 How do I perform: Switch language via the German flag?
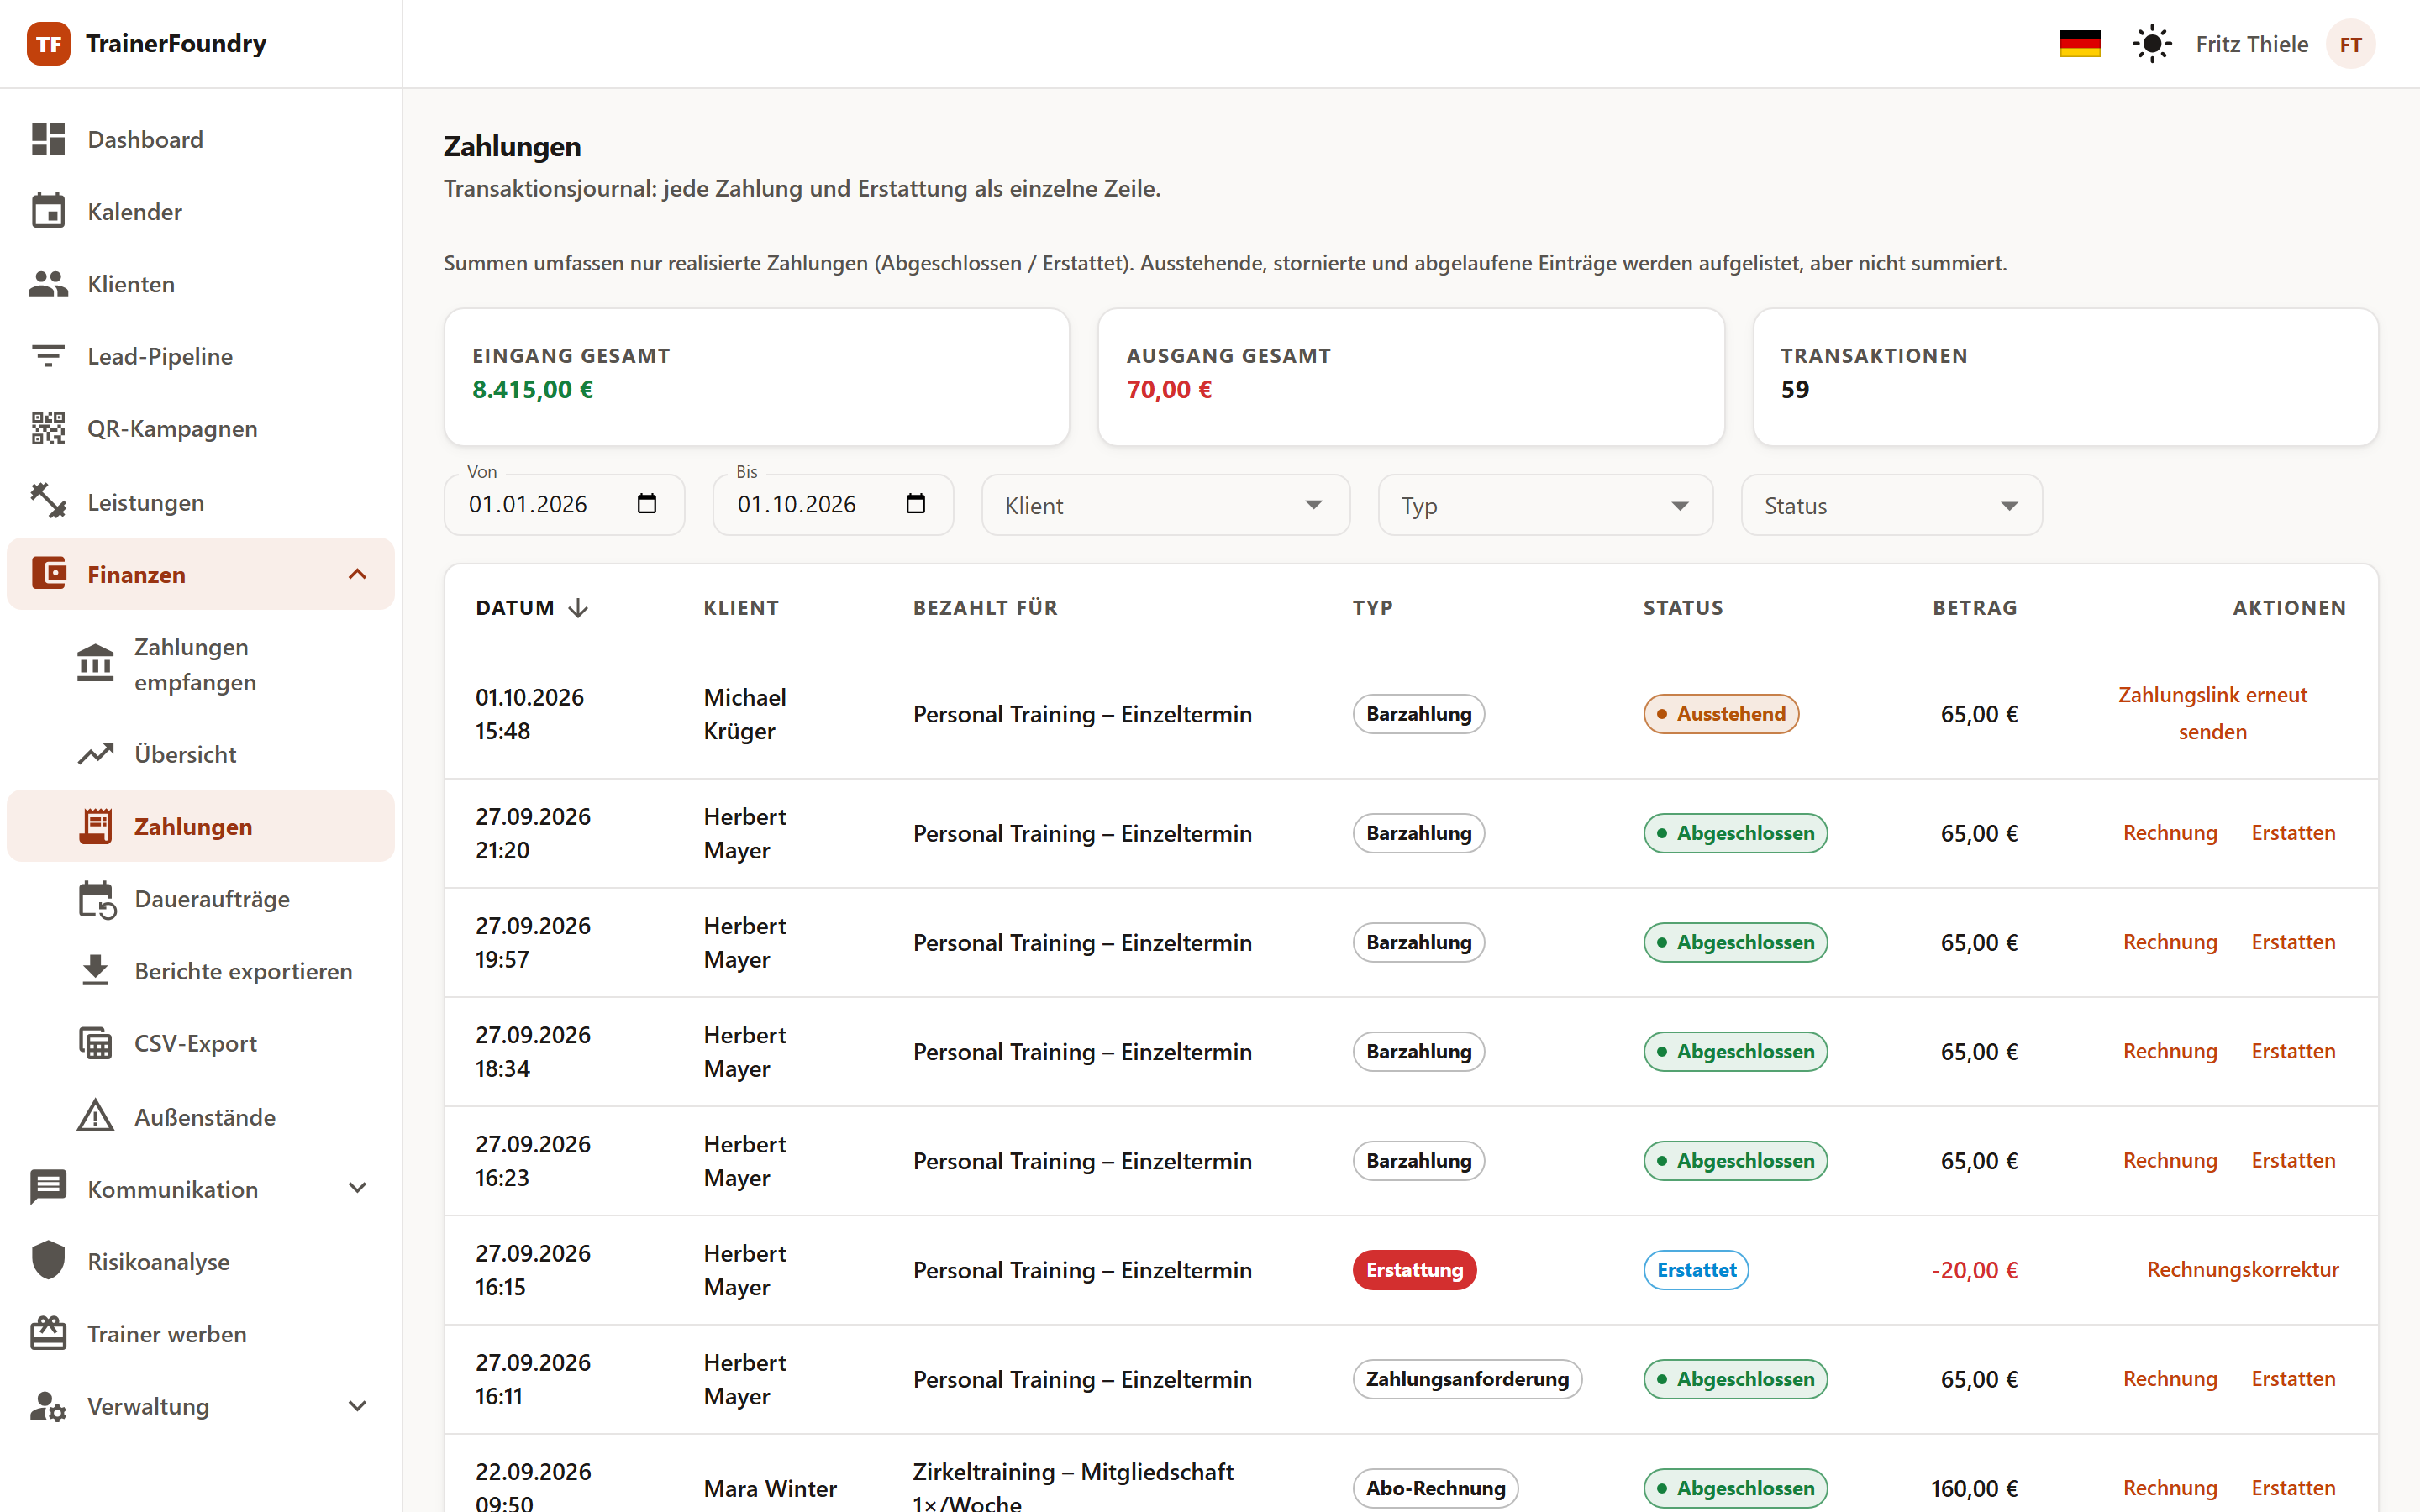point(2080,44)
